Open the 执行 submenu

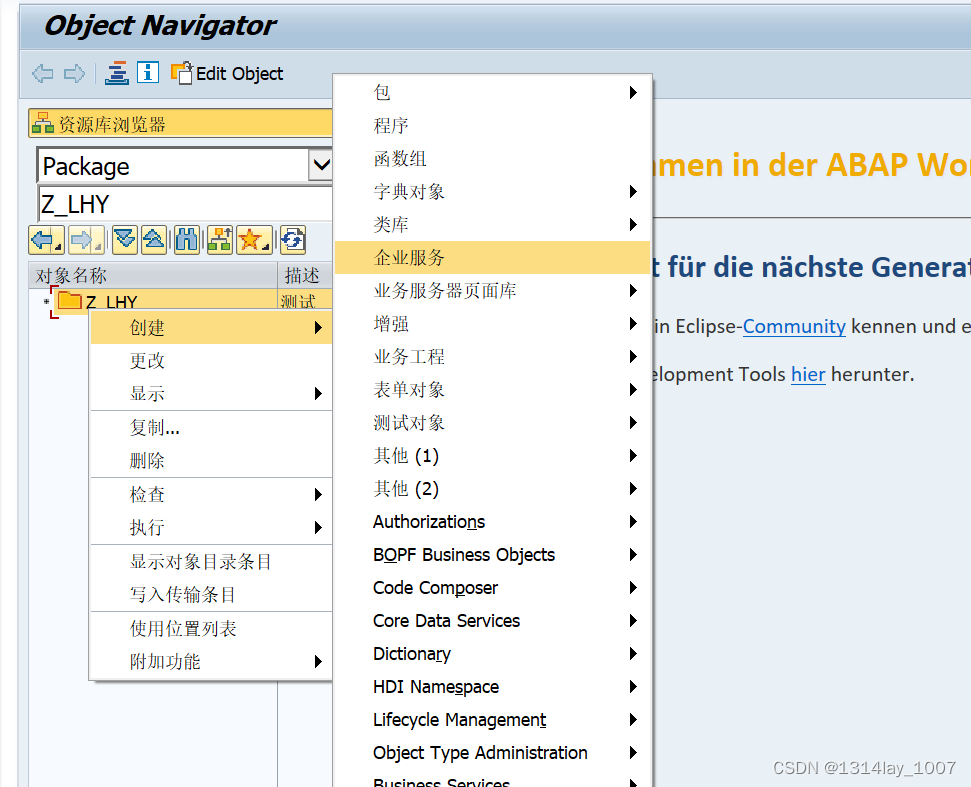tap(211, 528)
